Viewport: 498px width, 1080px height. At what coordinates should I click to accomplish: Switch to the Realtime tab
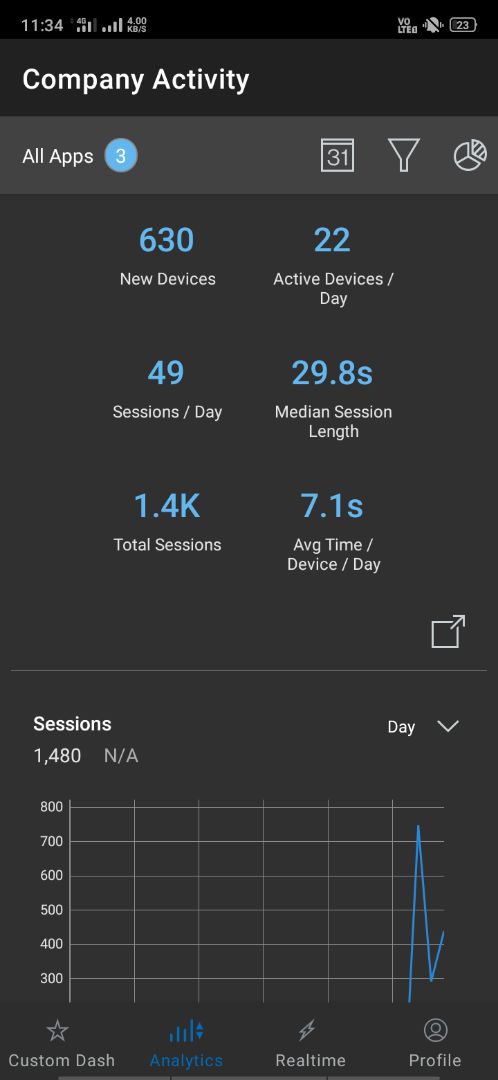[x=310, y=1043]
